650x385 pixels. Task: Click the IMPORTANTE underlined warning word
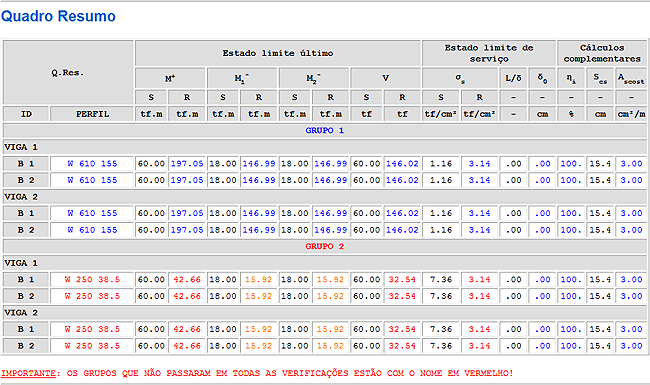click(28, 373)
